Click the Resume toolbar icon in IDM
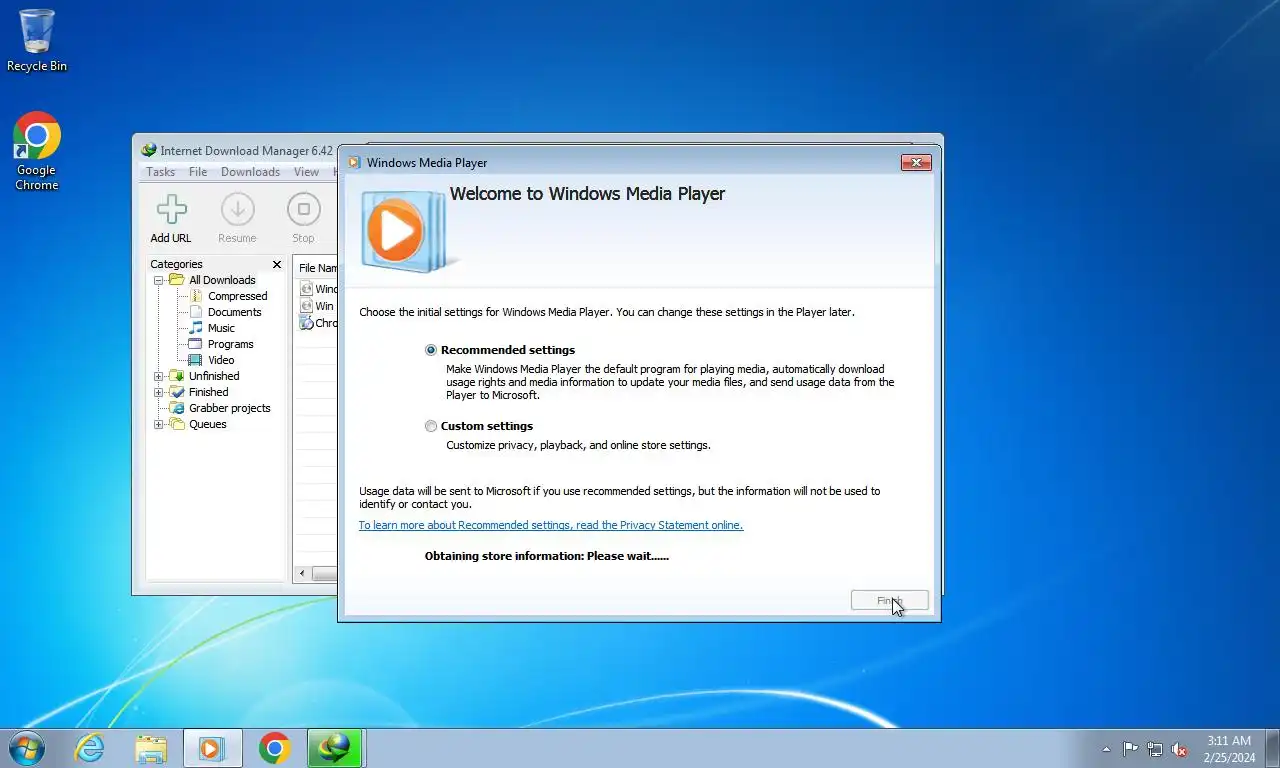 [237, 219]
